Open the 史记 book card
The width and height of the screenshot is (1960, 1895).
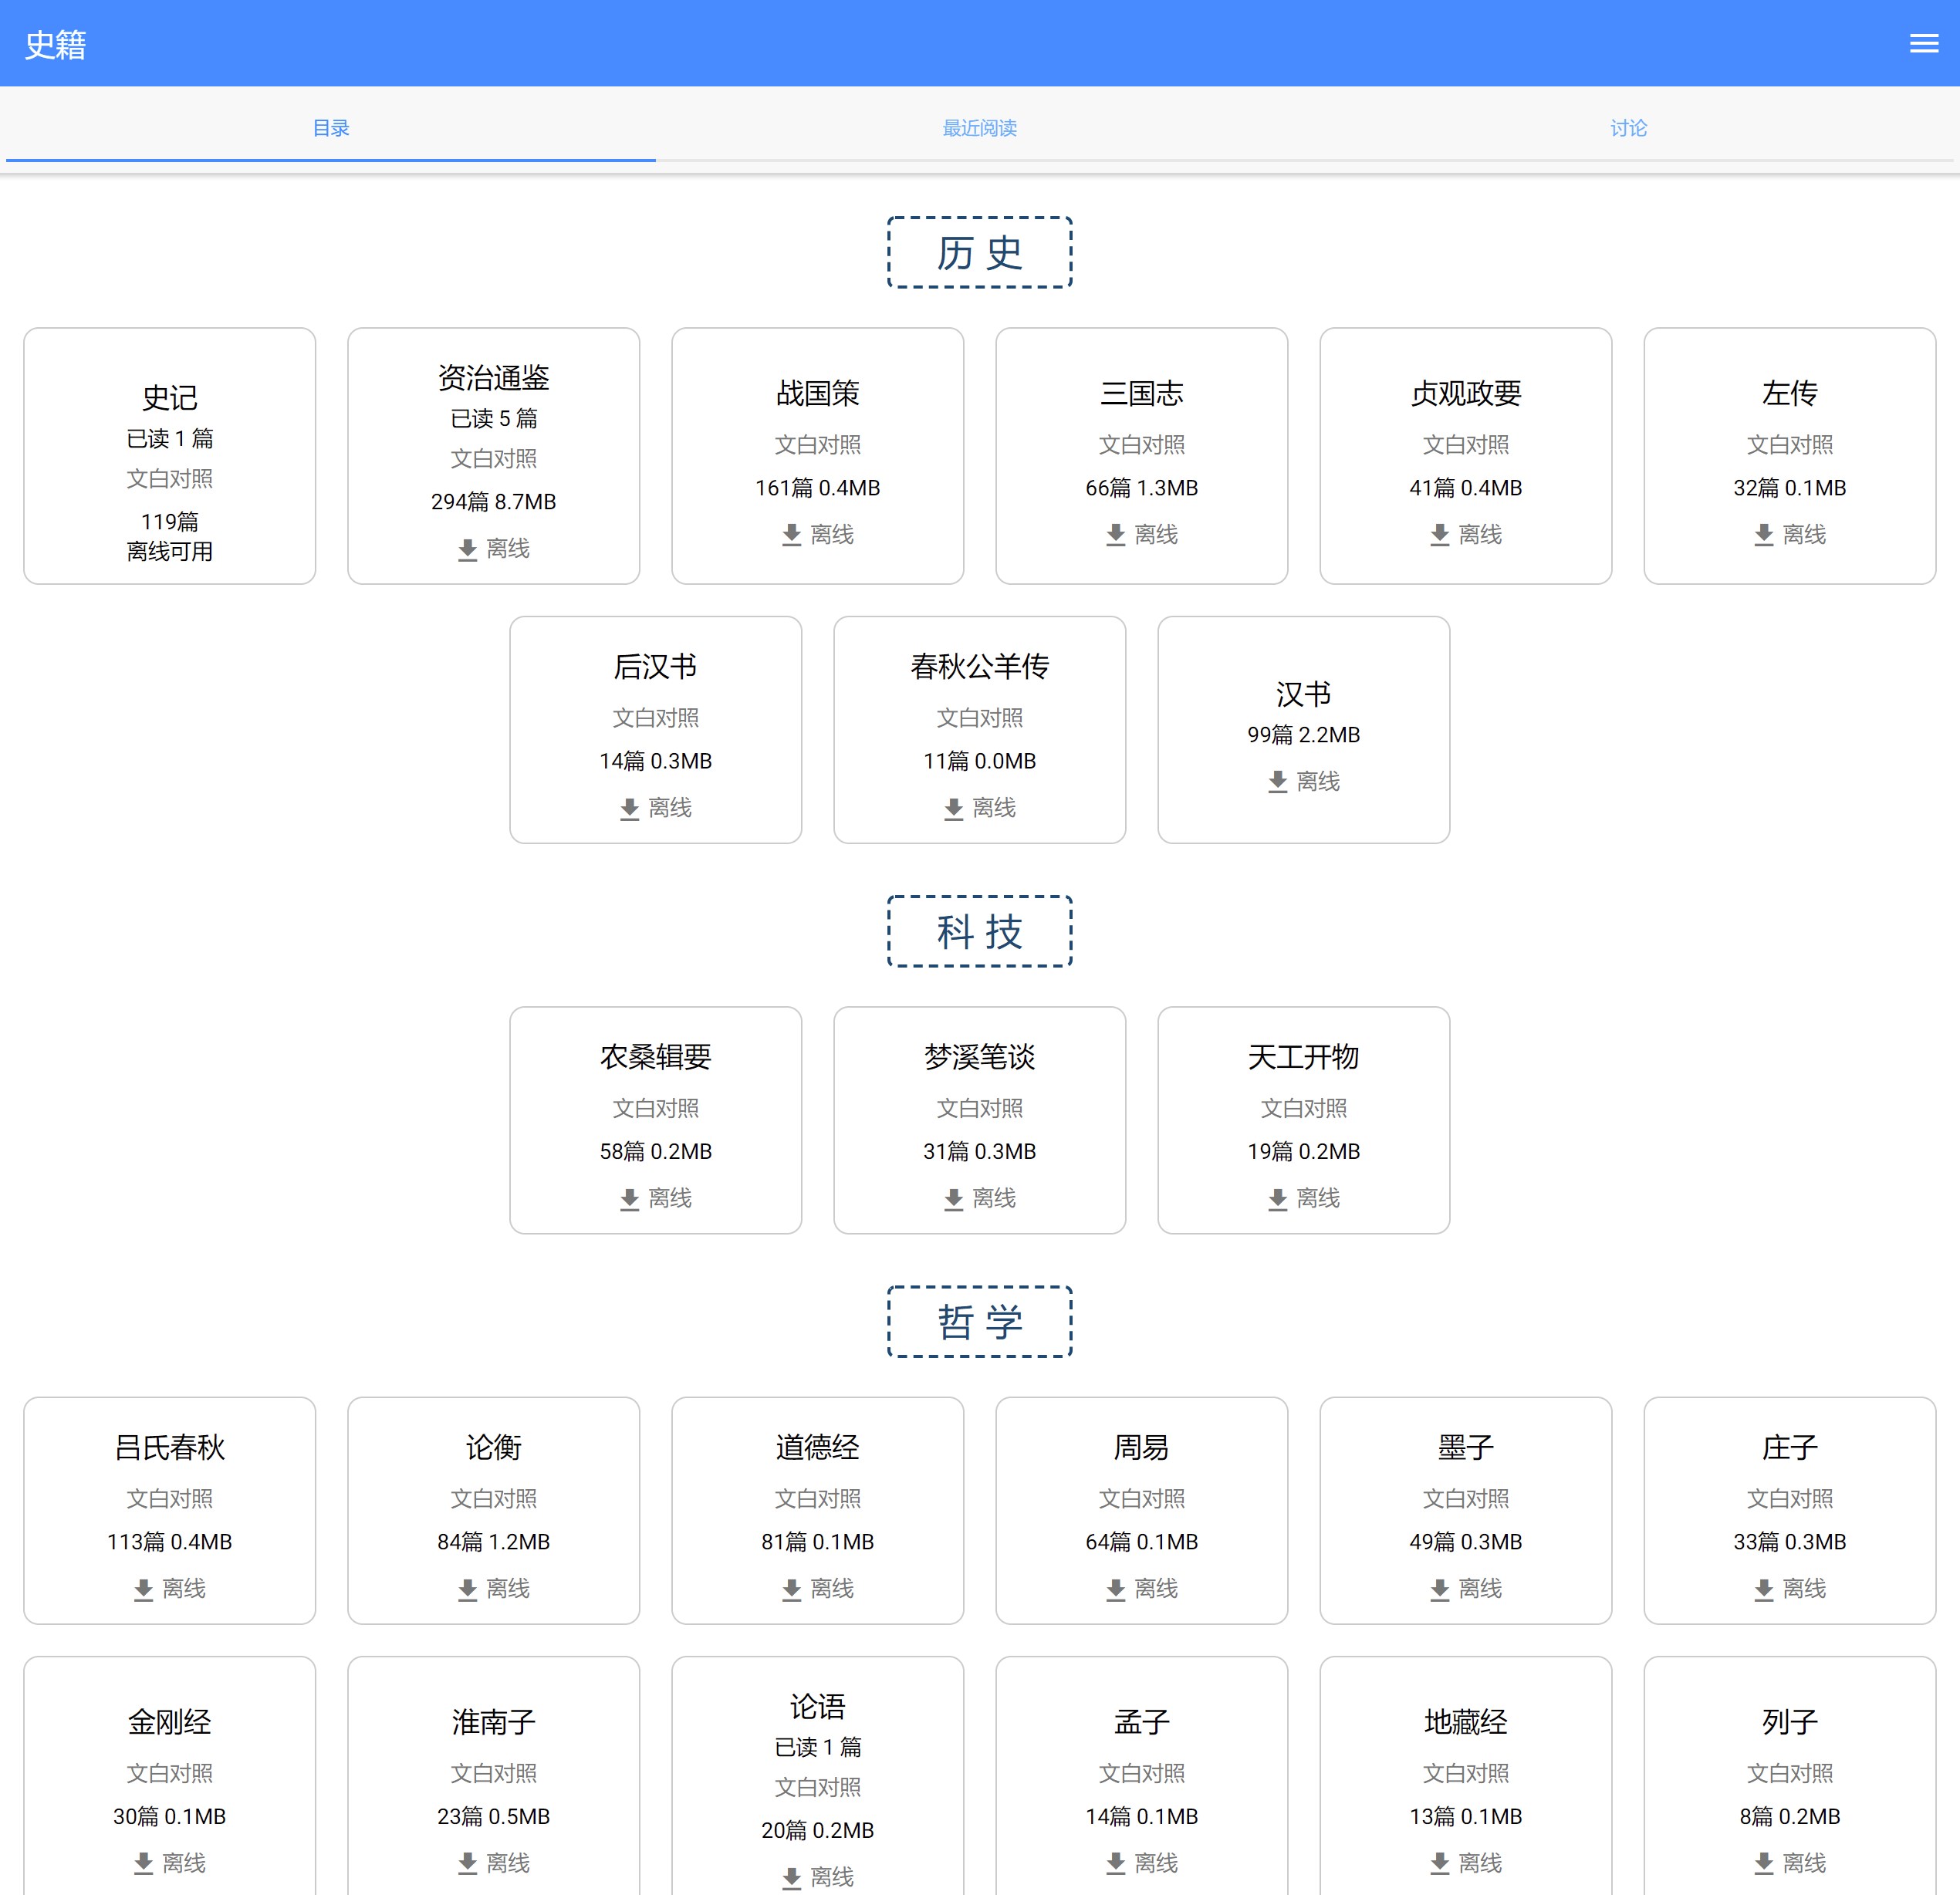point(169,398)
